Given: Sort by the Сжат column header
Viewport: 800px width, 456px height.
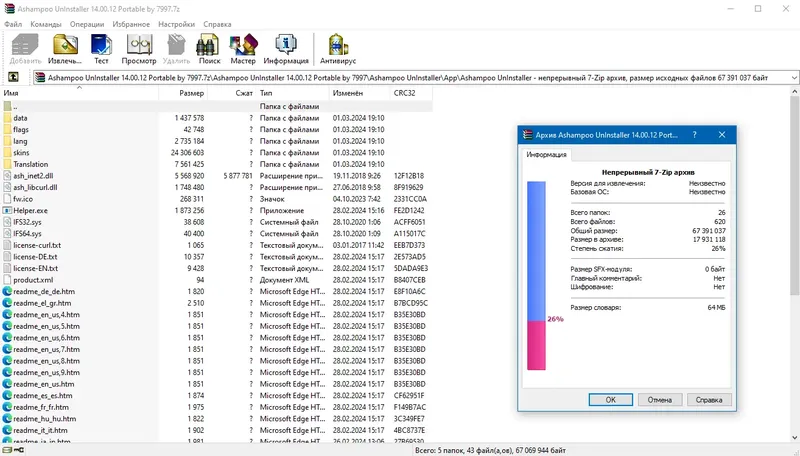Looking at the screenshot, I should (232, 93).
